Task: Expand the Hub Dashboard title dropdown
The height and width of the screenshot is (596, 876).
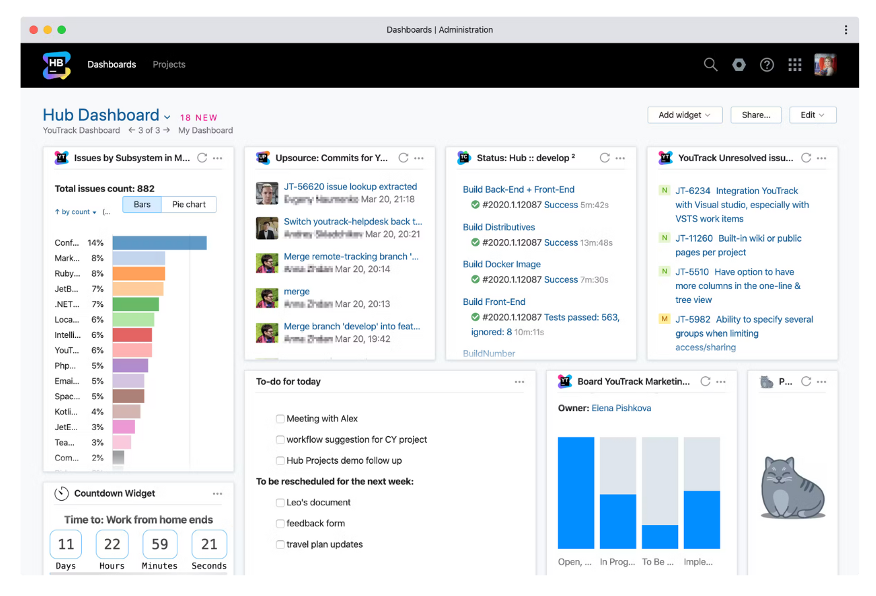Action: 167,117
